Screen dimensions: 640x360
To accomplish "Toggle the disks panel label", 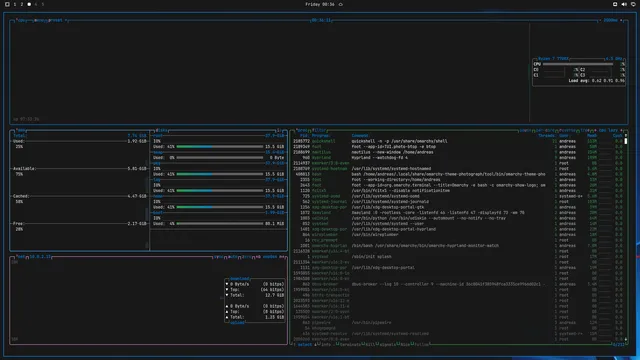I will click(162, 131).
